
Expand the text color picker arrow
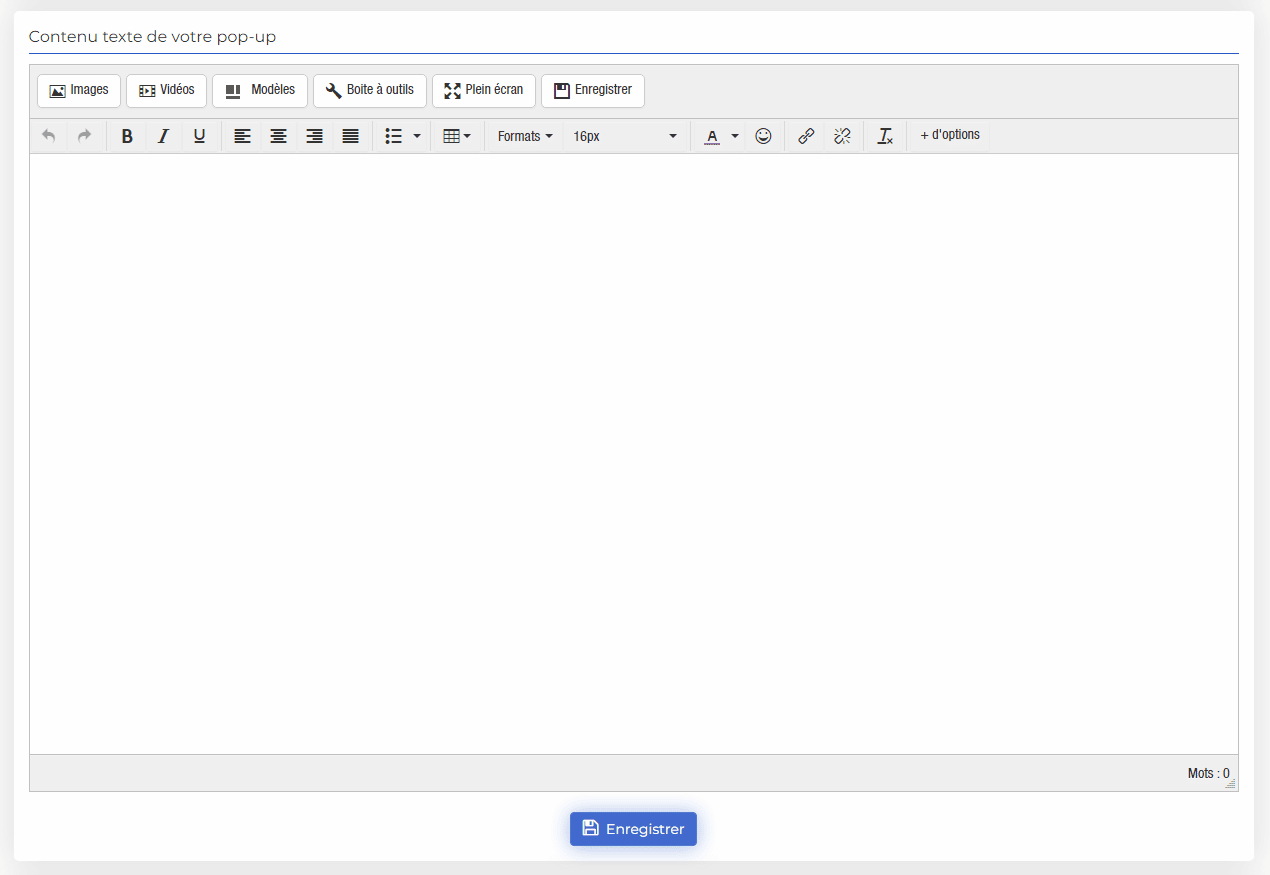click(735, 136)
